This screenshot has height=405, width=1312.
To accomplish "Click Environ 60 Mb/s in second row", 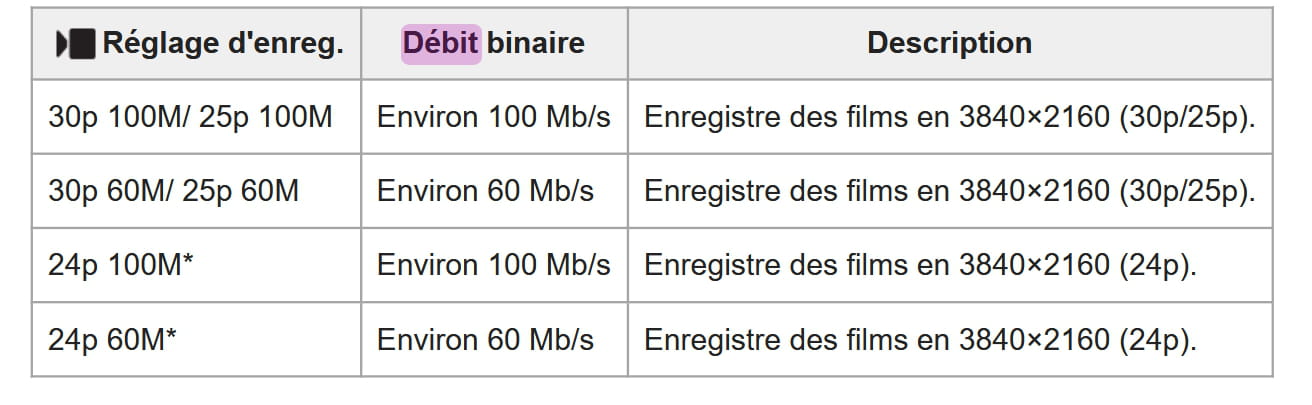I will tap(485, 191).
